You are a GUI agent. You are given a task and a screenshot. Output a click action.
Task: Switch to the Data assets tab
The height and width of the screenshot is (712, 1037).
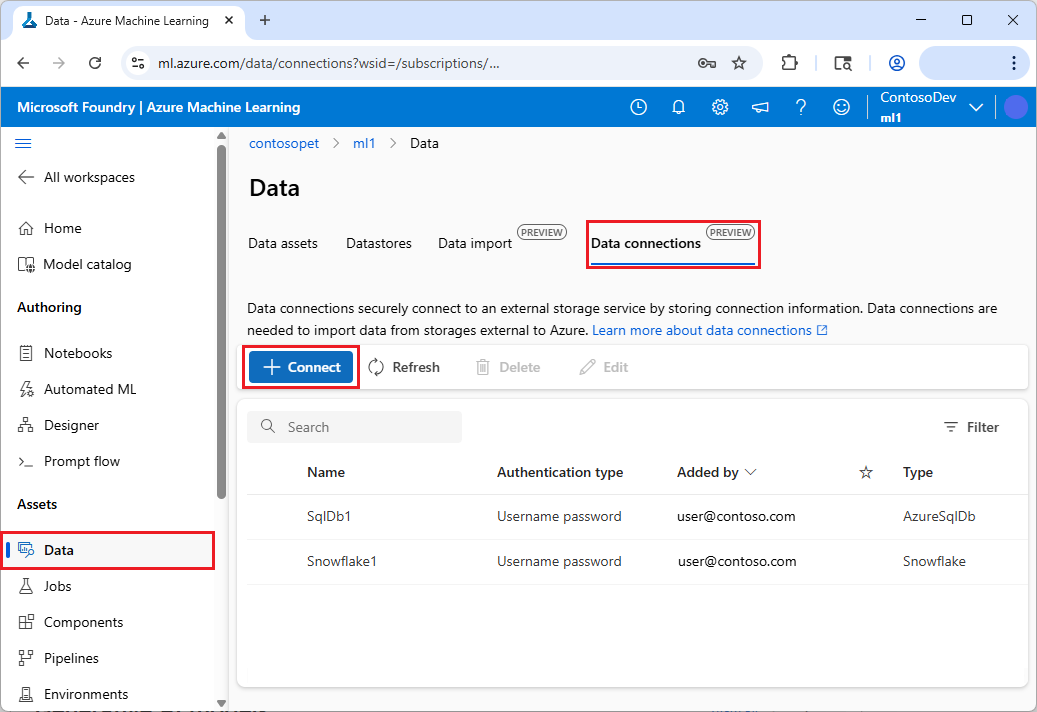[x=283, y=243]
